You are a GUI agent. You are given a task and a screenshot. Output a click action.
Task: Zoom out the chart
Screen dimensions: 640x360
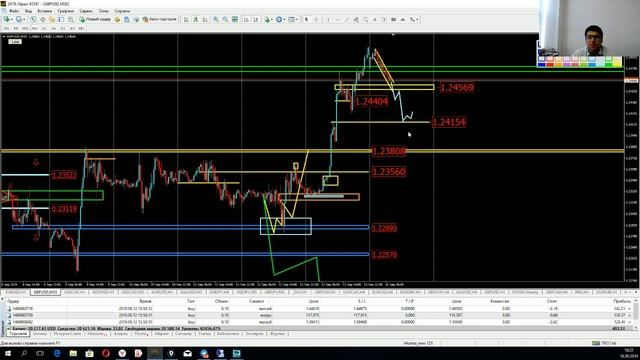225,19
